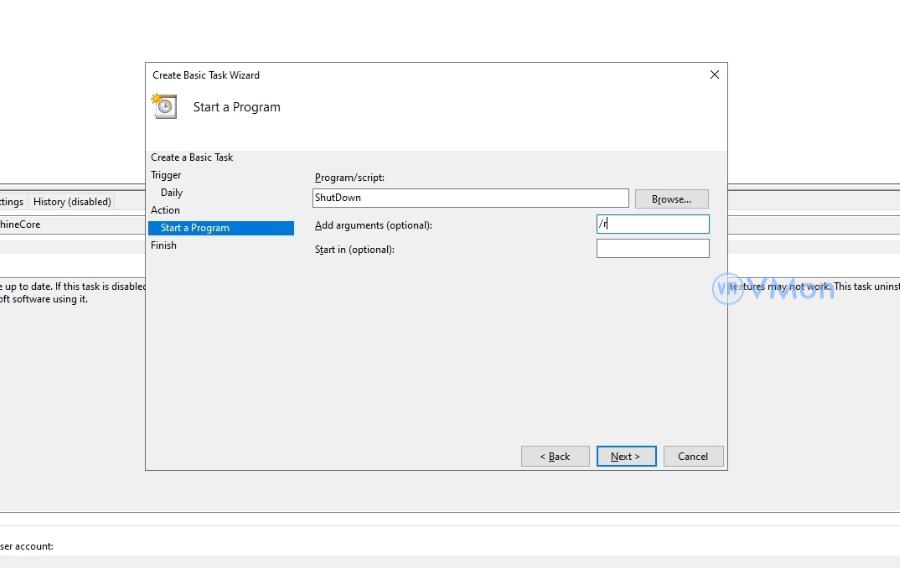Select the Finish step in sidebar
Screen dimensions: 900x577
coord(164,245)
